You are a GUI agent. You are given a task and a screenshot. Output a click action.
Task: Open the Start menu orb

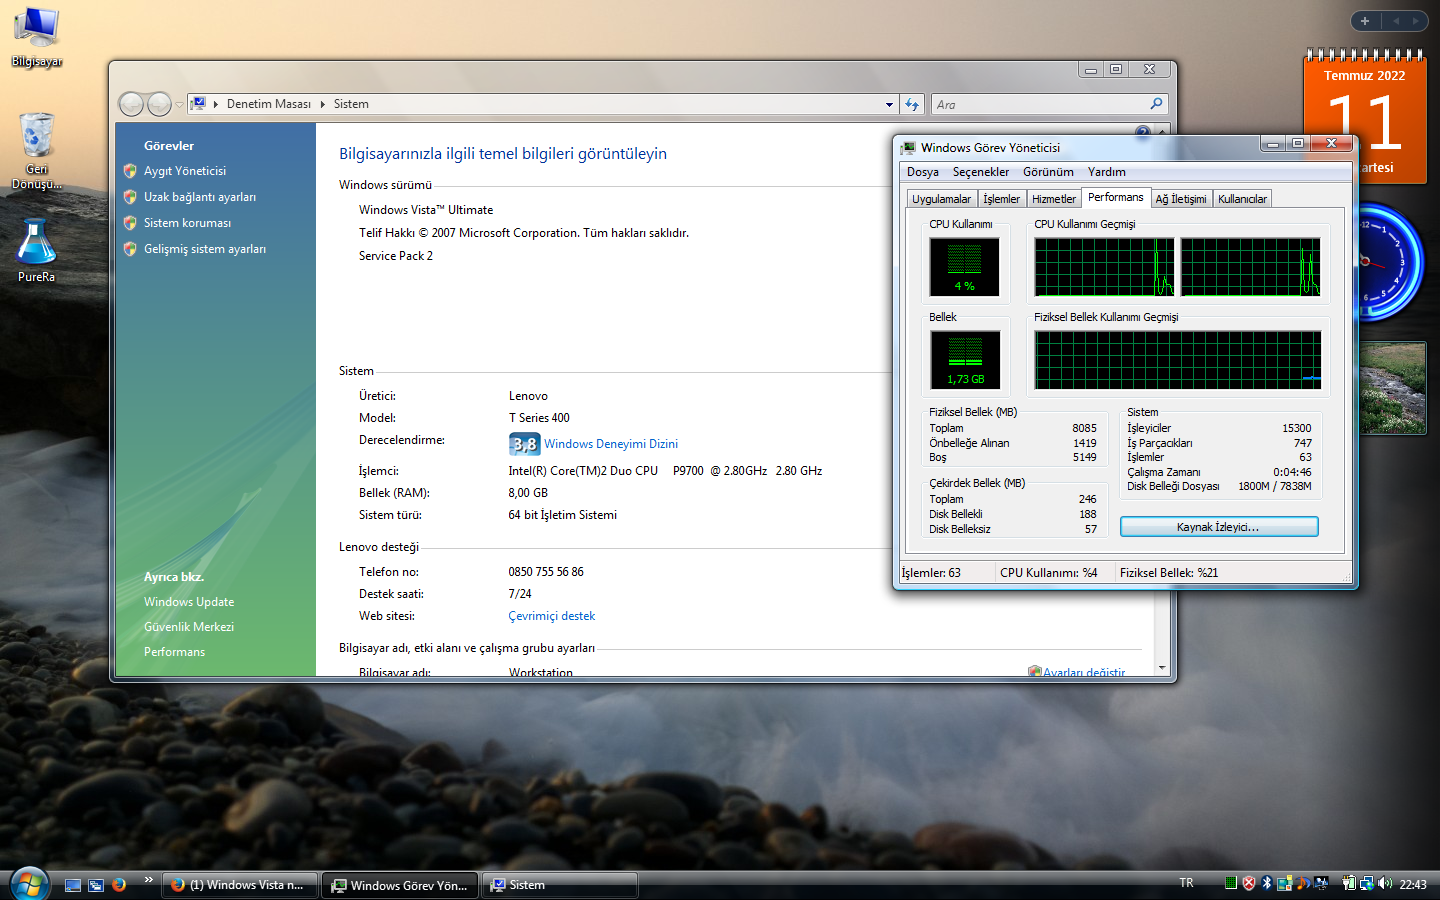pyautogui.click(x=29, y=884)
